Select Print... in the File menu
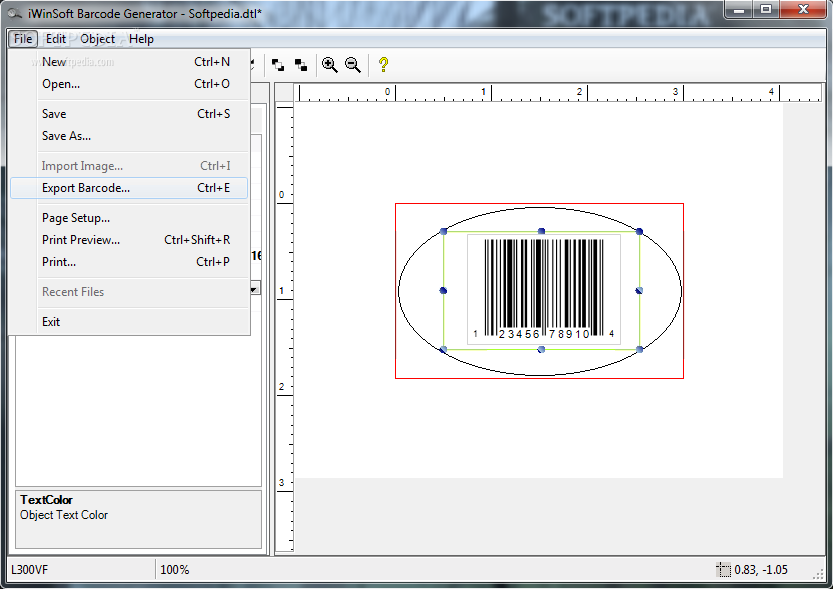The height and width of the screenshot is (589, 833). [129, 262]
